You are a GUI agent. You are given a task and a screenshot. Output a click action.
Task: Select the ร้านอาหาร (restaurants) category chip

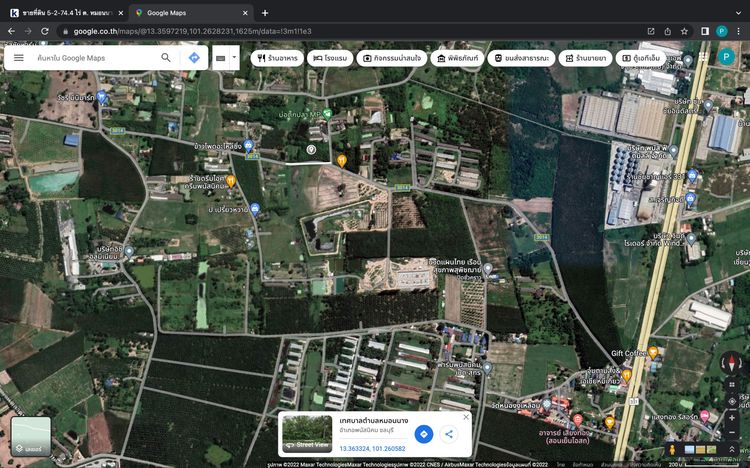coord(280,58)
